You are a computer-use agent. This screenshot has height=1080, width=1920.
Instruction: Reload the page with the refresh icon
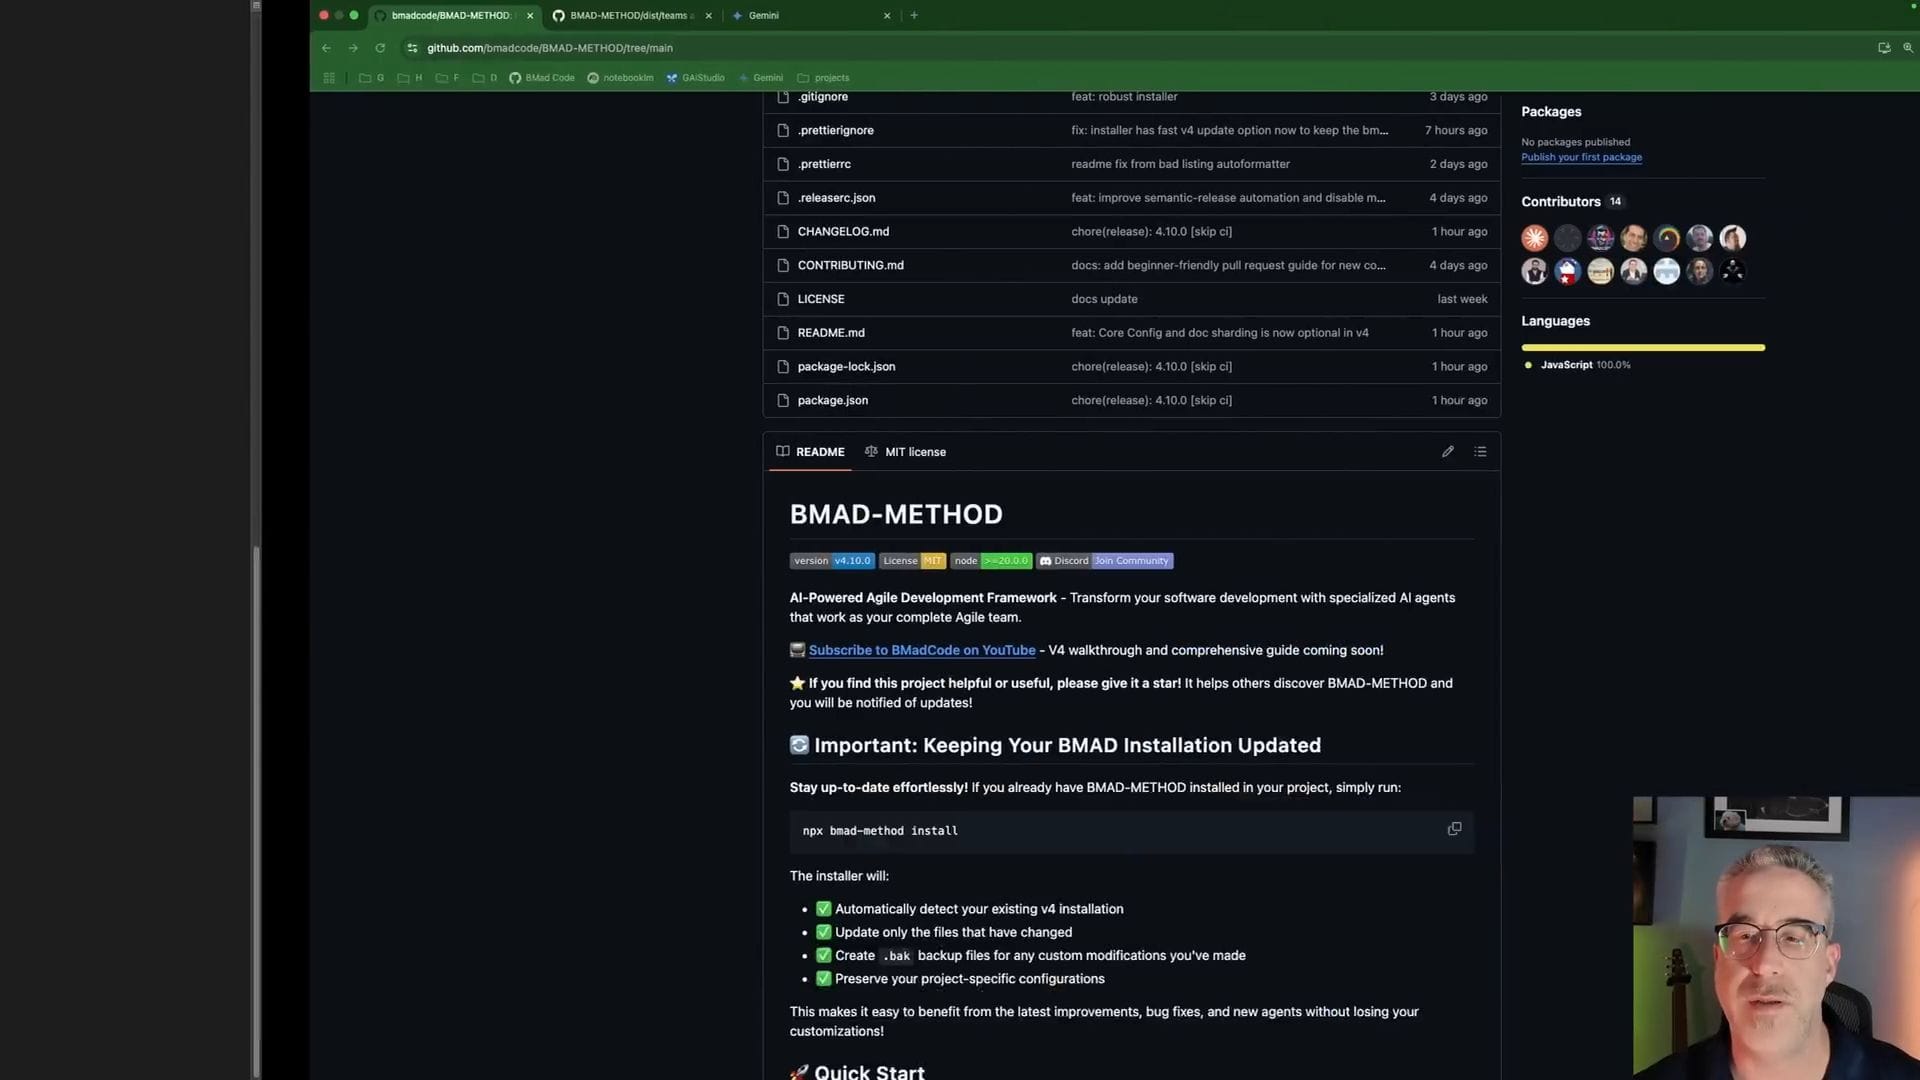(x=380, y=48)
